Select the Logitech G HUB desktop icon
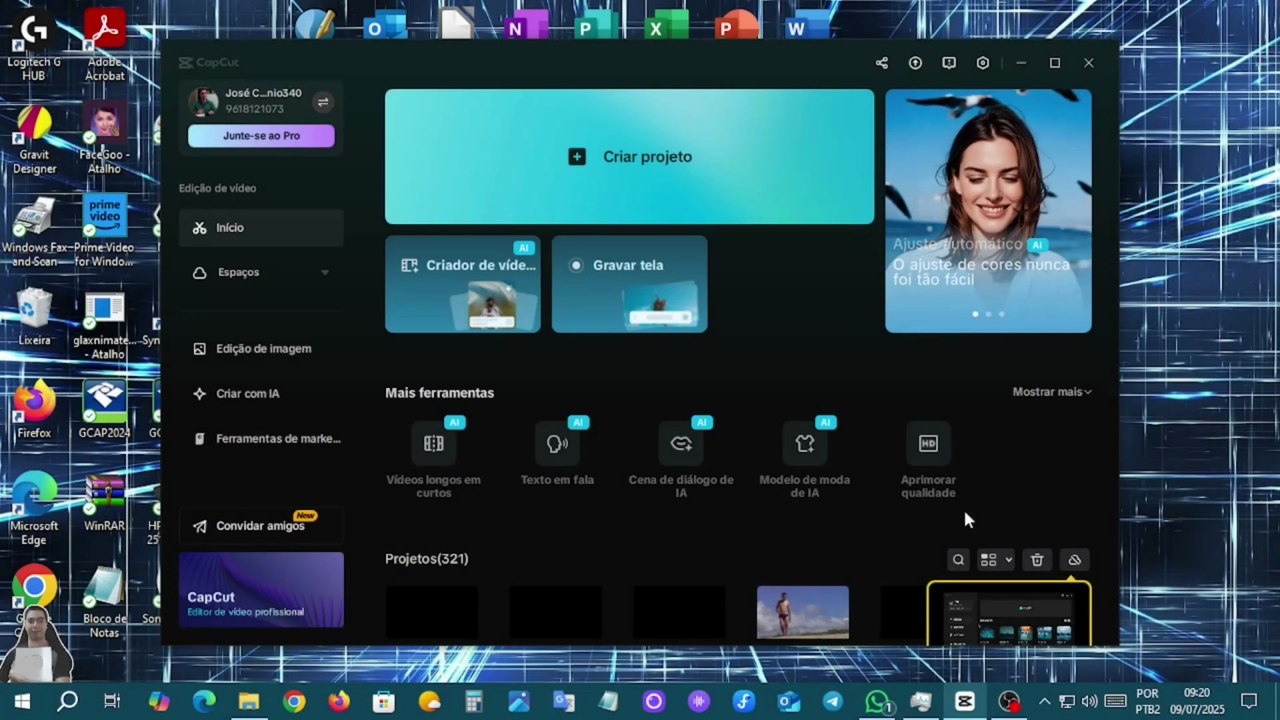The width and height of the screenshot is (1280, 720). tap(34, 44)
